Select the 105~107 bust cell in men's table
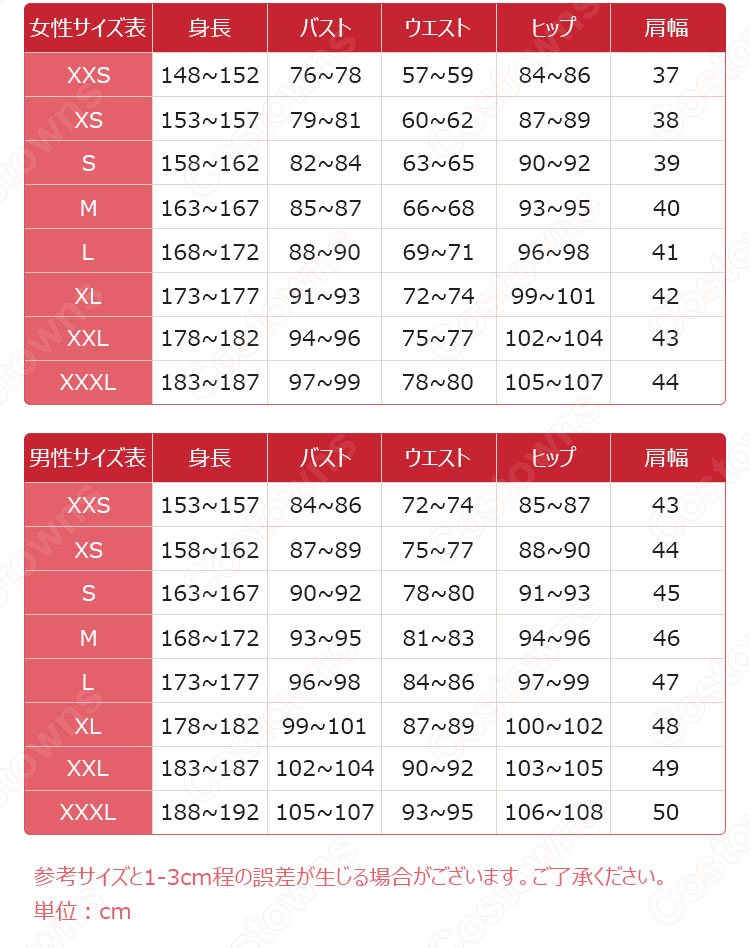 tap(325, 812)
